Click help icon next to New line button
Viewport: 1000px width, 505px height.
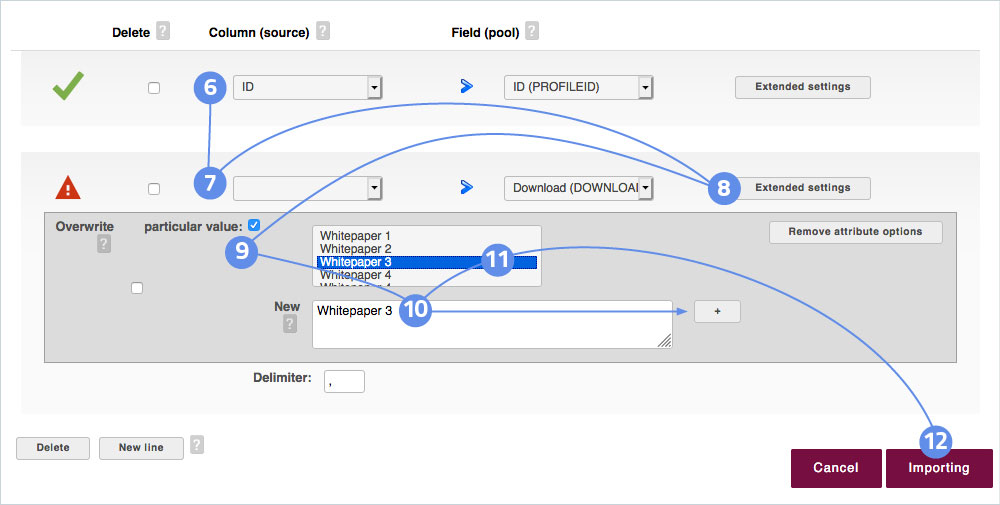[197, 445]
